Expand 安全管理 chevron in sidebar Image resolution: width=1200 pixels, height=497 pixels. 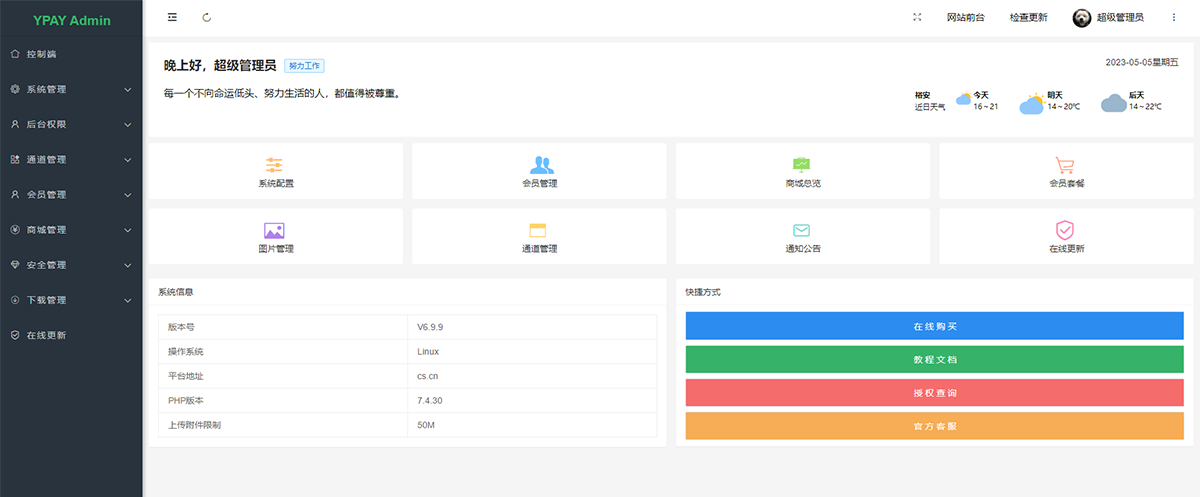pyautogui.click(x=128, y=264)
